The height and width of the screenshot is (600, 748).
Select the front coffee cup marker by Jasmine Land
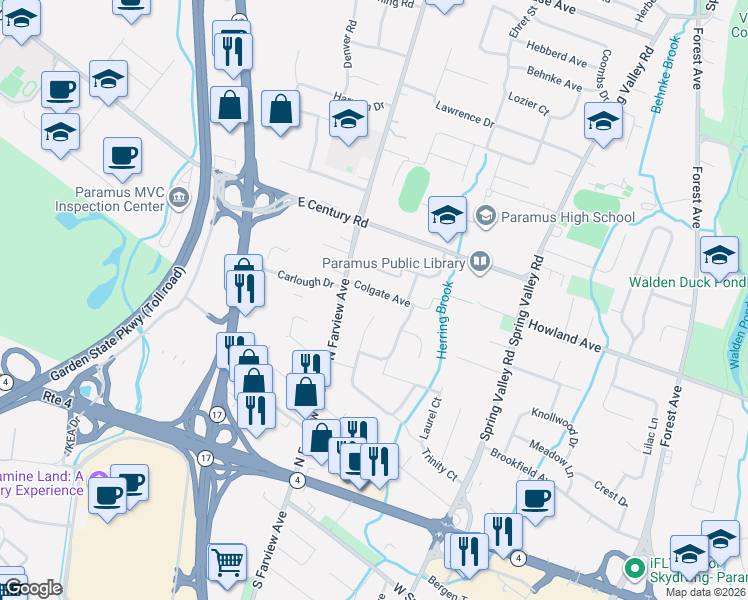[107, 497]
